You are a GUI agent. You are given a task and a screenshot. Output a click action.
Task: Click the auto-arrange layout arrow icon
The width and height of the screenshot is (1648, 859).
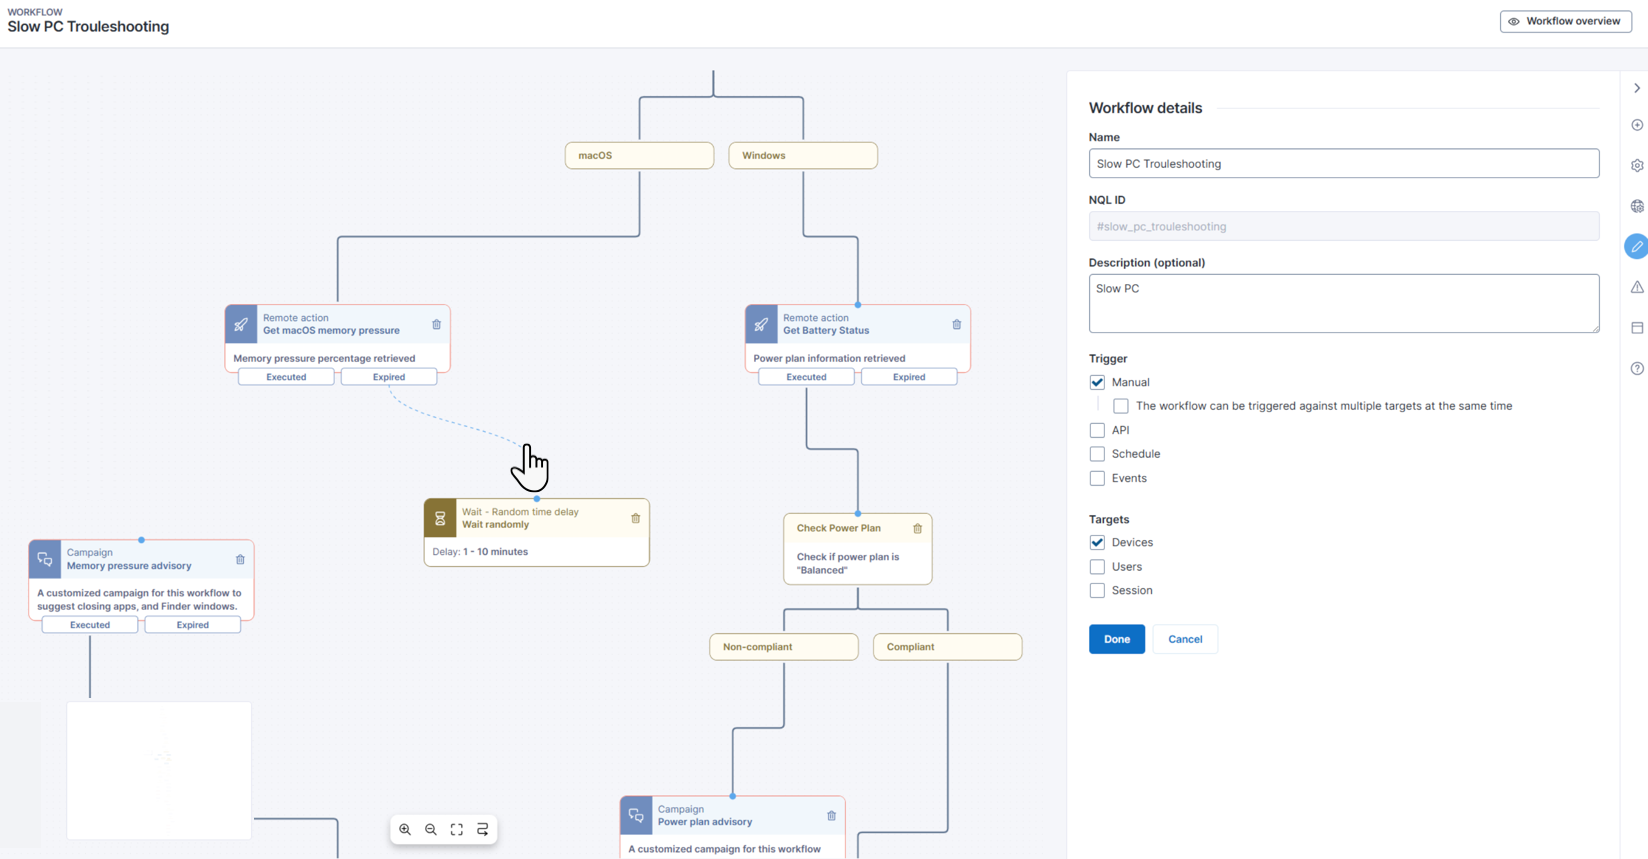(x=483, y=829)
